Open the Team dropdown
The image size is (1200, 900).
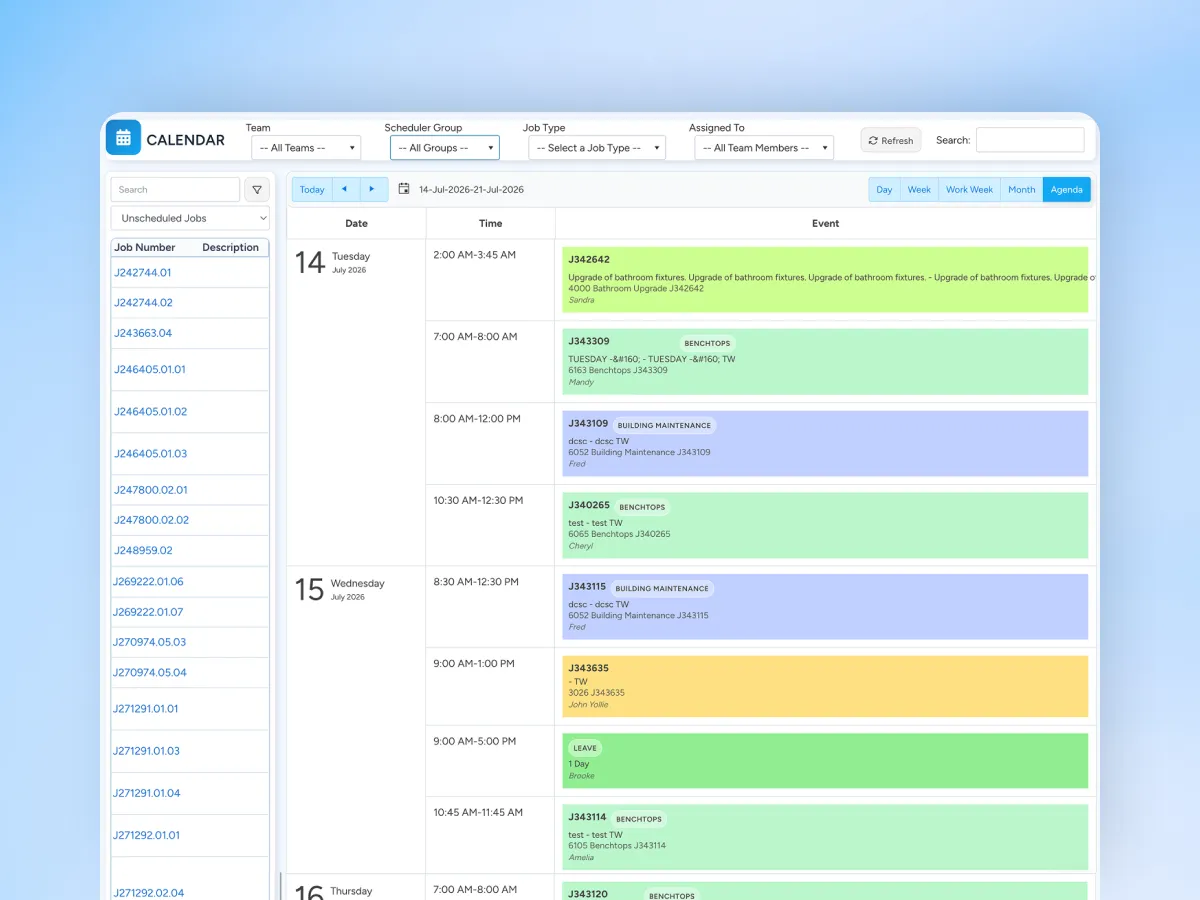tap(305, 148)
